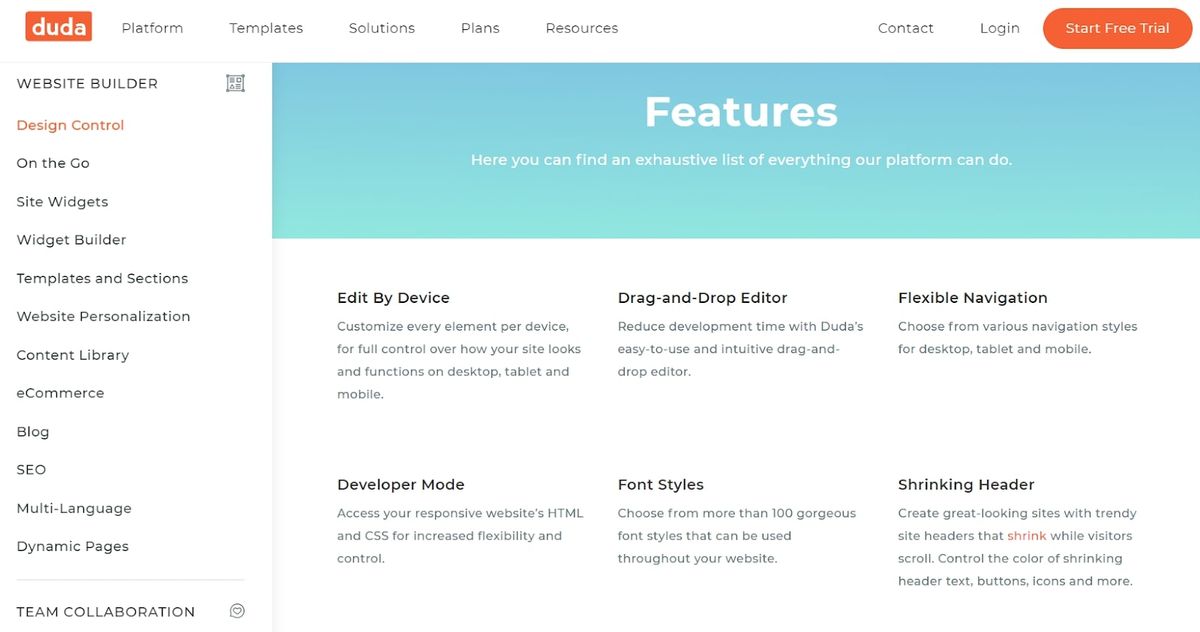
Task: Click the Duda logo
Action: point(58,27)
